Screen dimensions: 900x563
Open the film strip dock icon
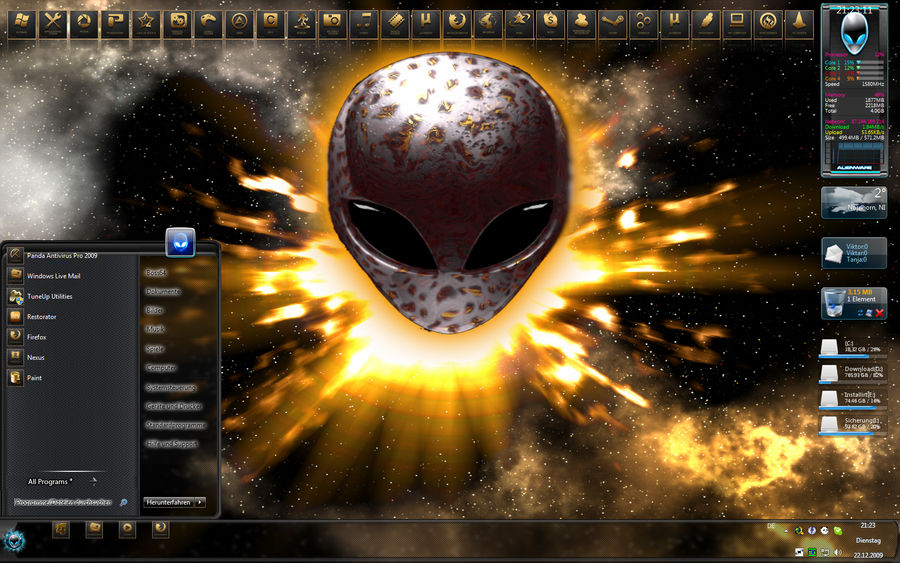click(395, 24)
